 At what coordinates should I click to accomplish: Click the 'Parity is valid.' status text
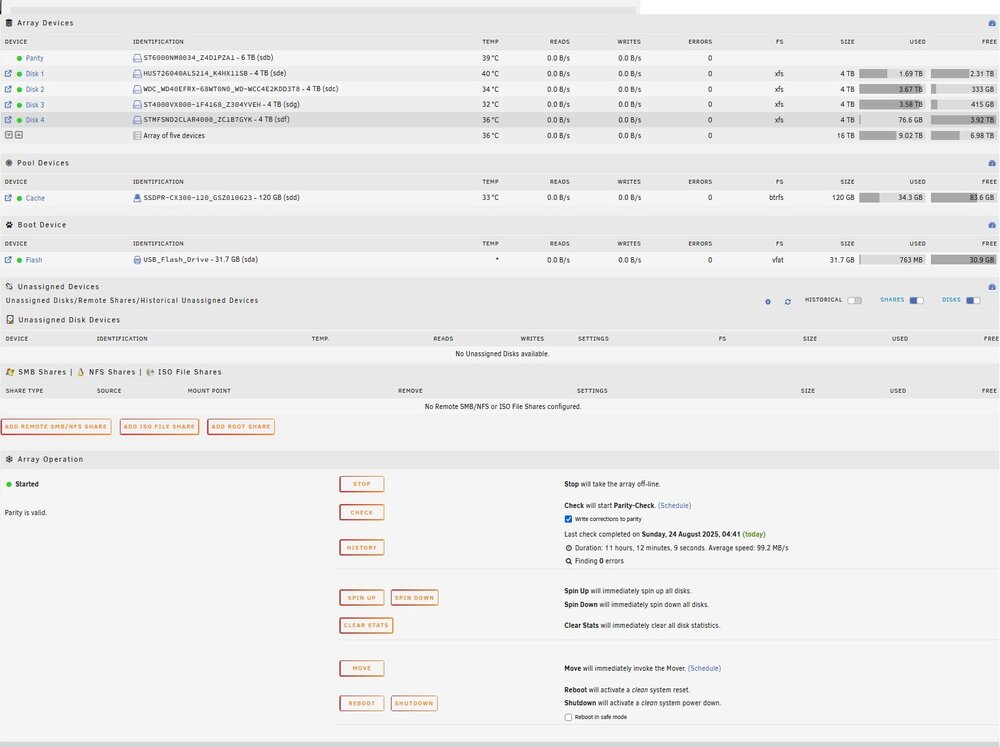coord(26,513)
